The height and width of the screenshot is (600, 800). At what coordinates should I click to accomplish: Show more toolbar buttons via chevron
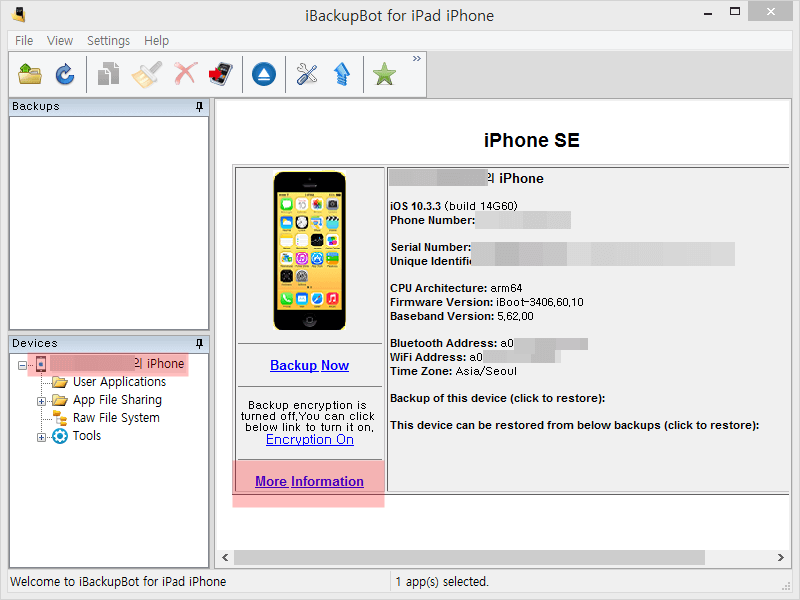pos(417,59)
